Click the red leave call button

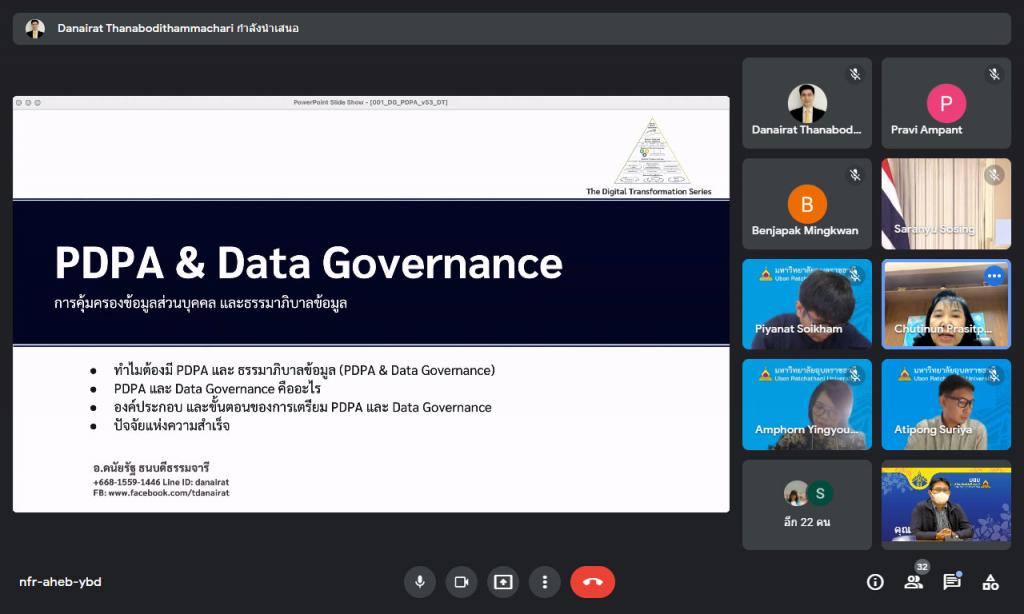pos(592,582)
